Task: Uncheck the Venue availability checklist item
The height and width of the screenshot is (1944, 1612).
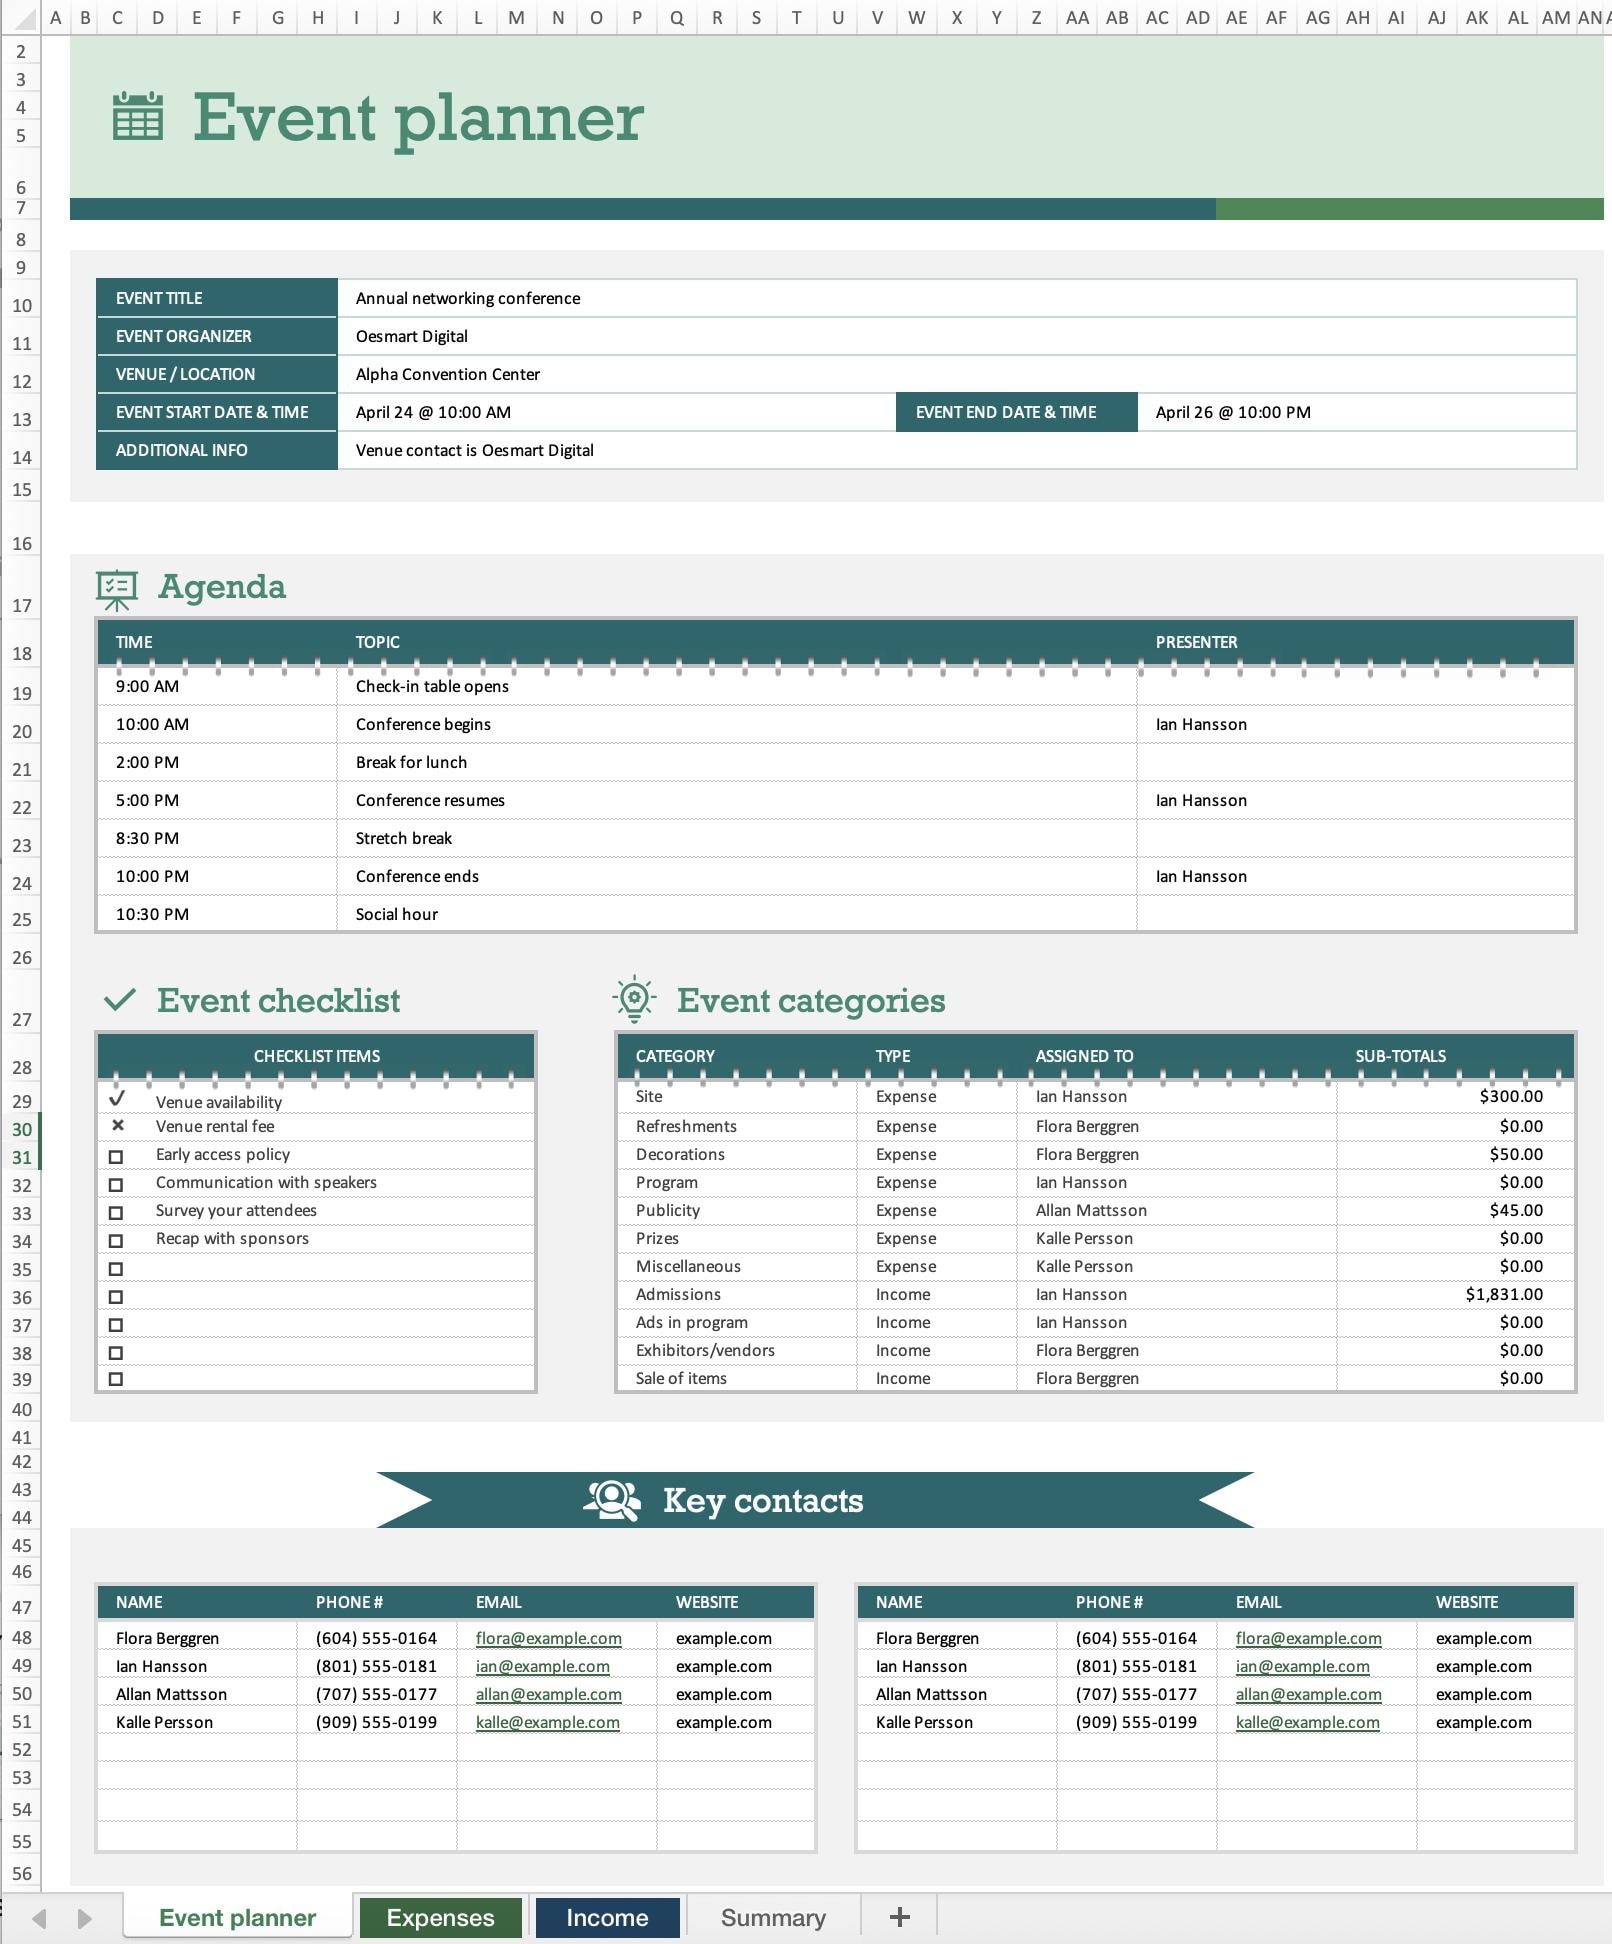Action: click(119, 1097)
